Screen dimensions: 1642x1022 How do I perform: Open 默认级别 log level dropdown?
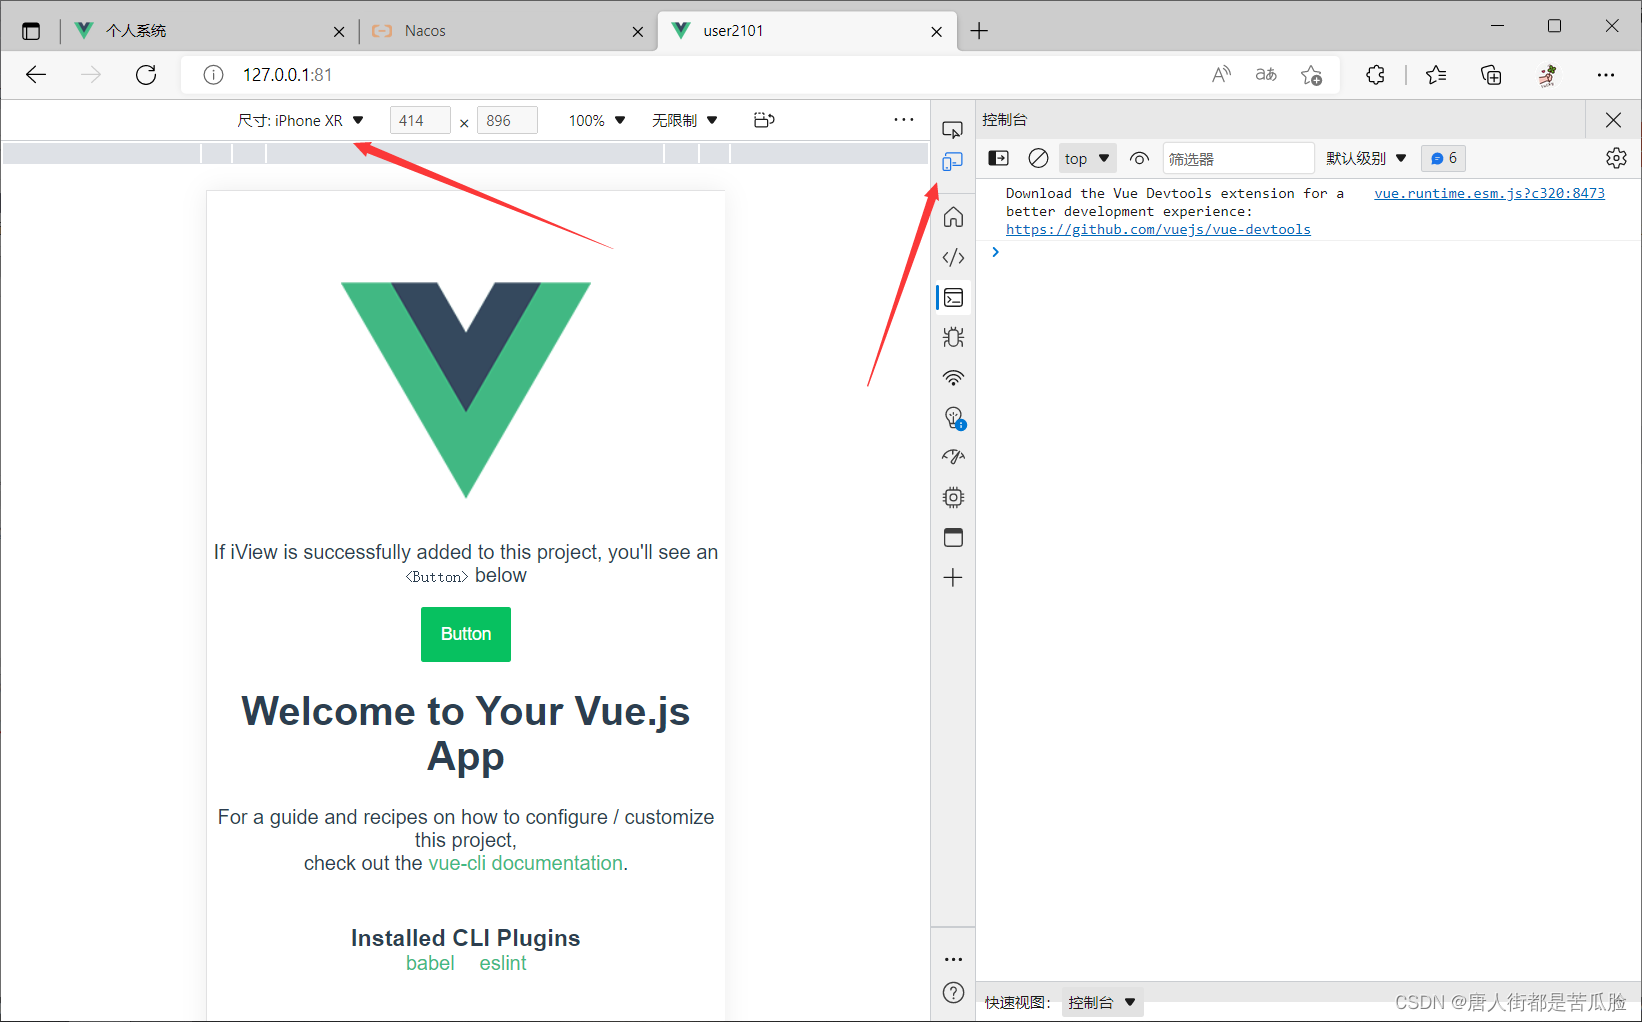pos(1366,158)
